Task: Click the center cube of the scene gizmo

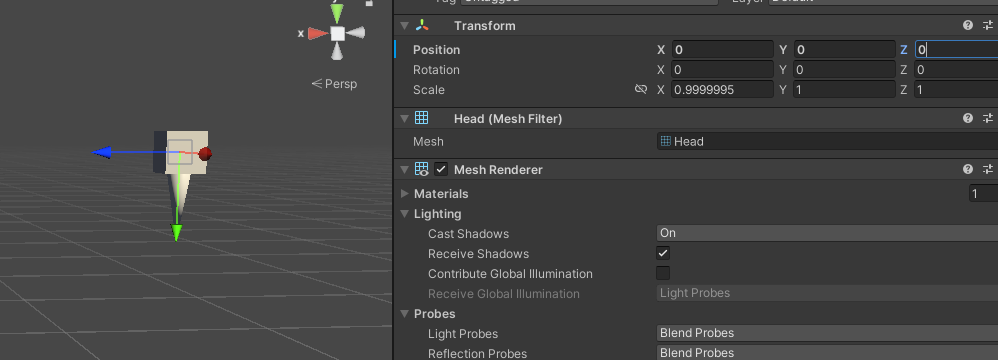Action: (337, 34)
